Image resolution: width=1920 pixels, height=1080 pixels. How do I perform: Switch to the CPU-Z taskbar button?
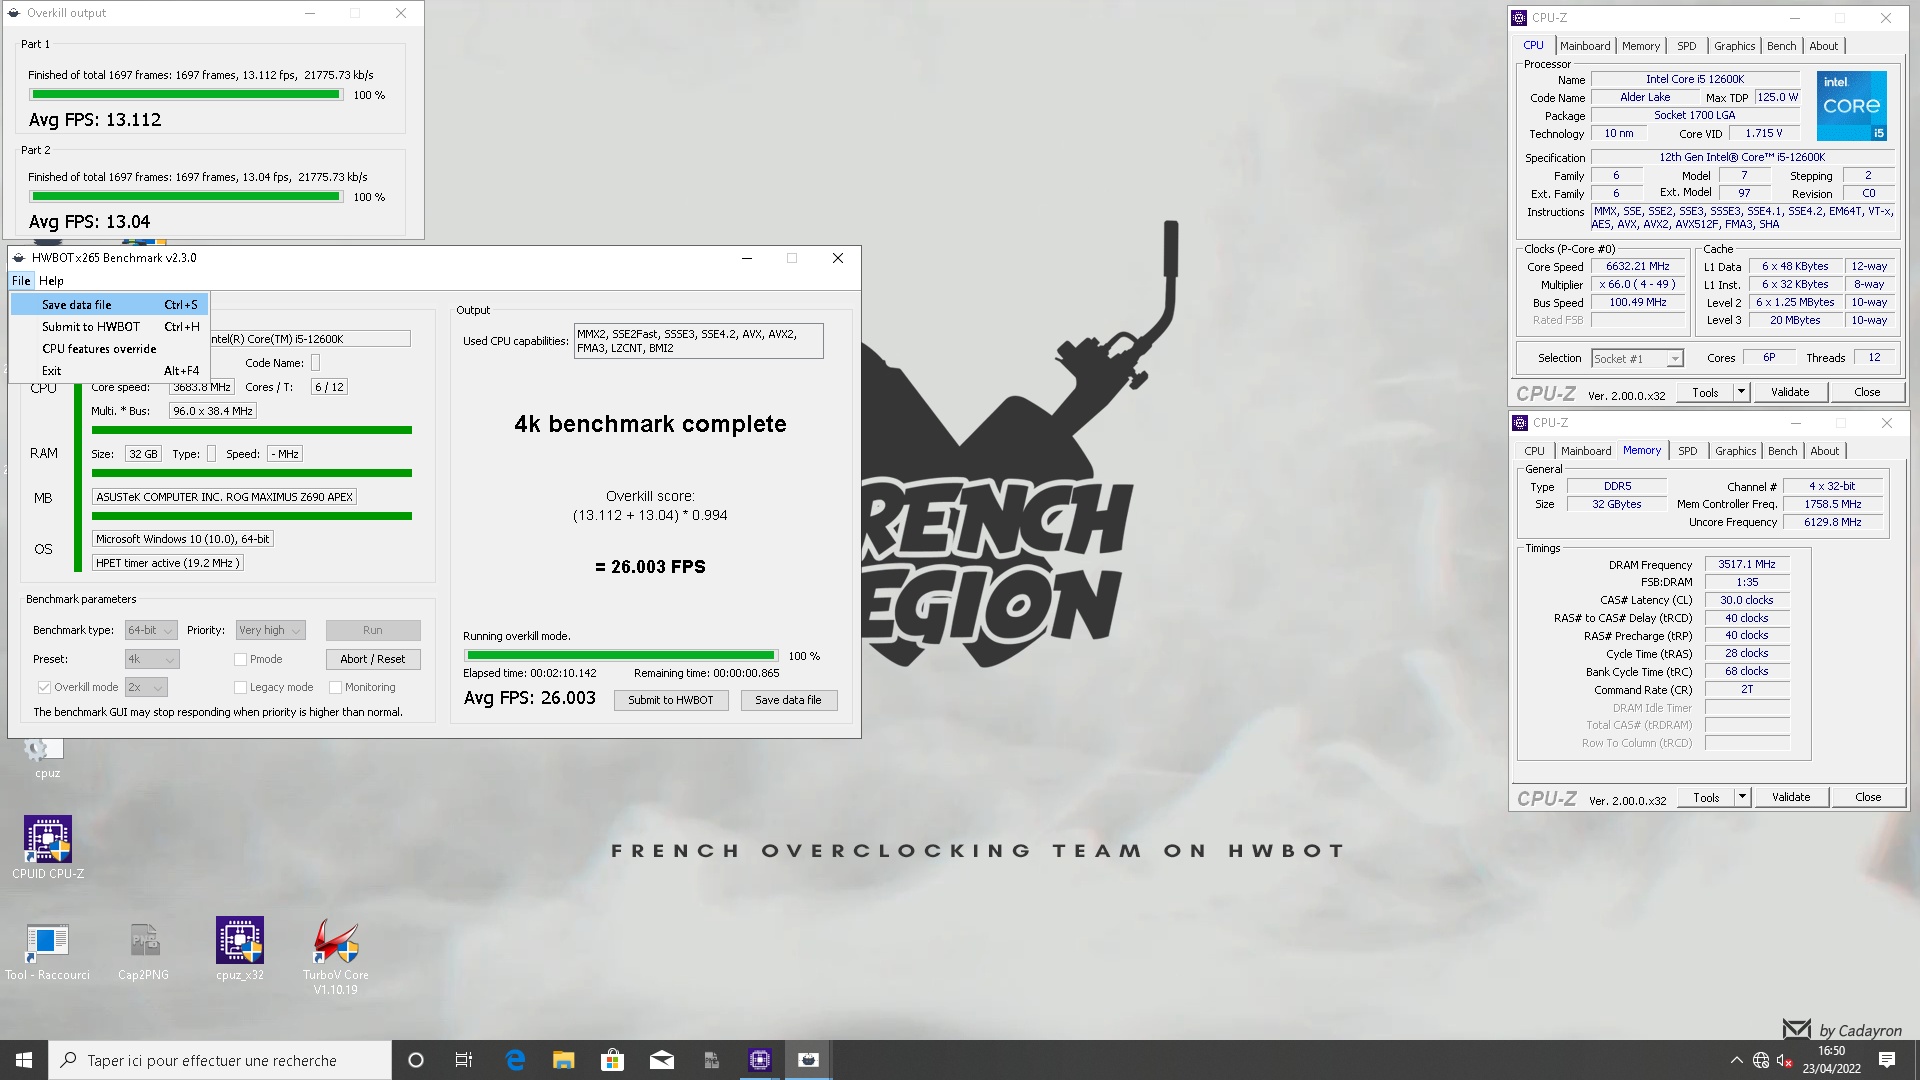click(x=760, y=1060)
